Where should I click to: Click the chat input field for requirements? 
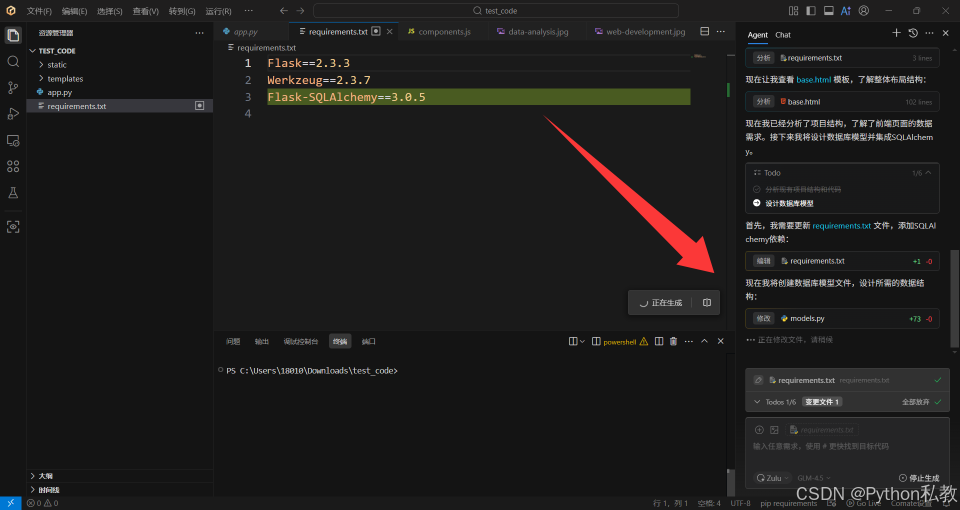pos(846,446)
